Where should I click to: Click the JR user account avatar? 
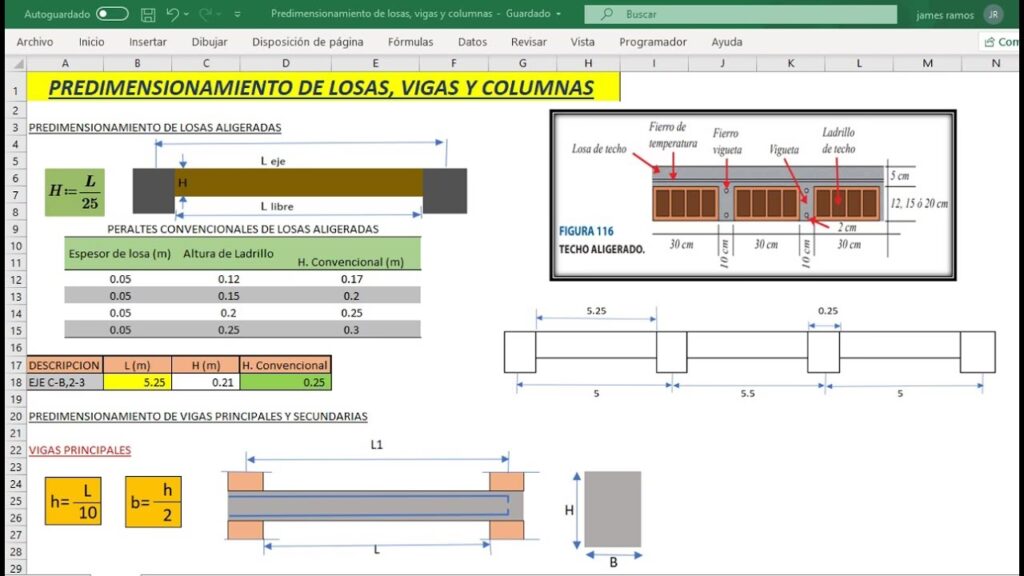(993, 14)
